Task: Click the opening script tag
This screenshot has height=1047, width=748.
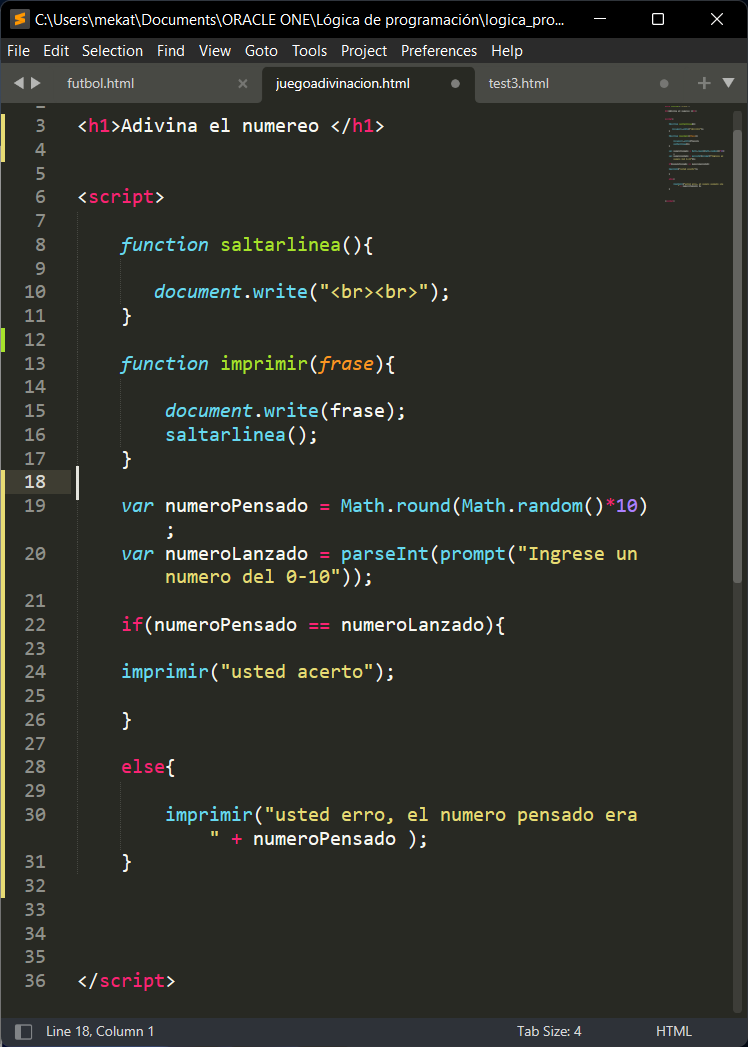Action: click(x=121, y=198)
